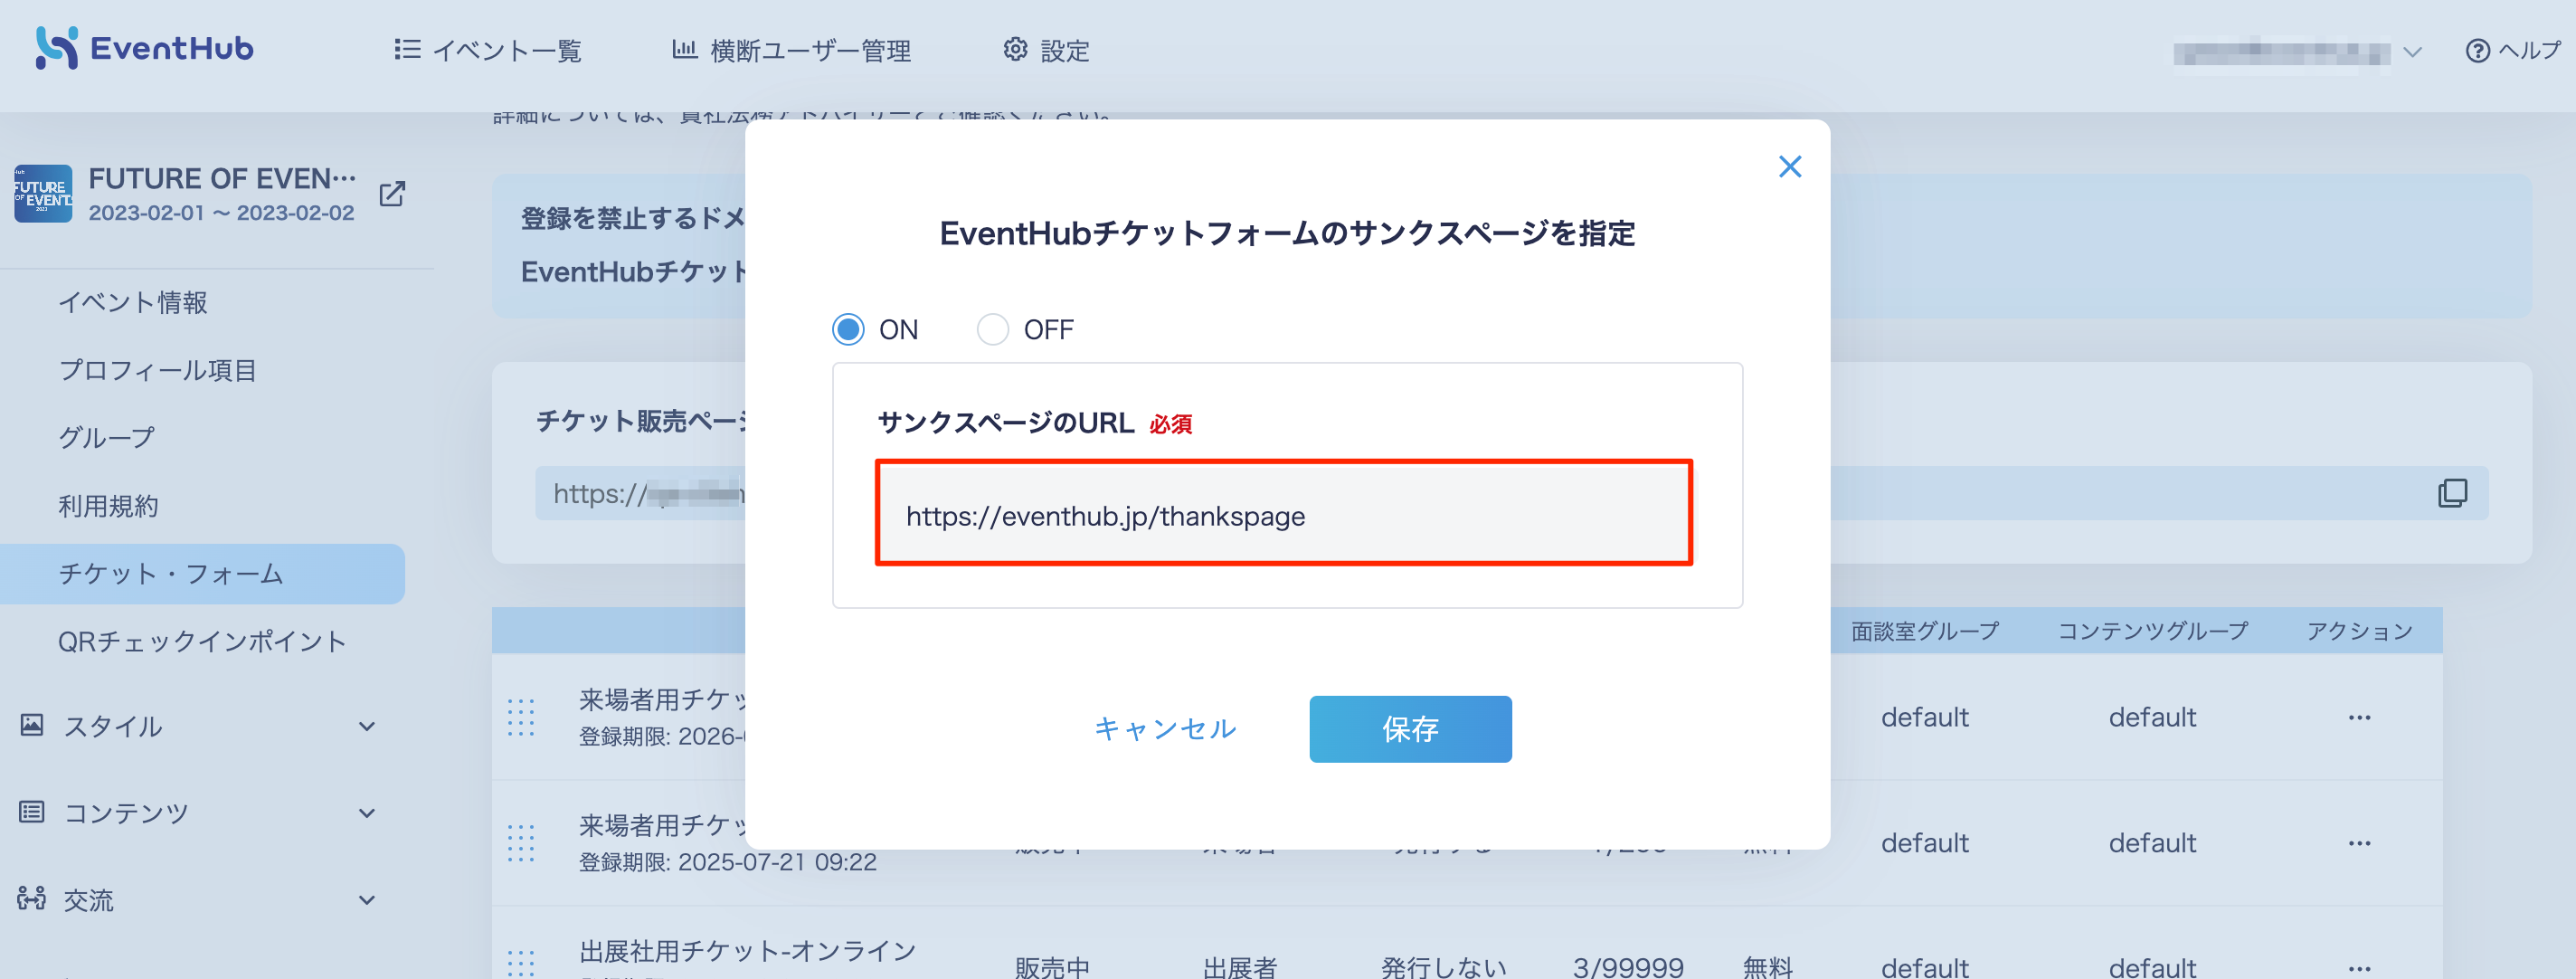Screen dimensions: 2576x979
Task: Select the ON radio button
Action: [848, 329]
